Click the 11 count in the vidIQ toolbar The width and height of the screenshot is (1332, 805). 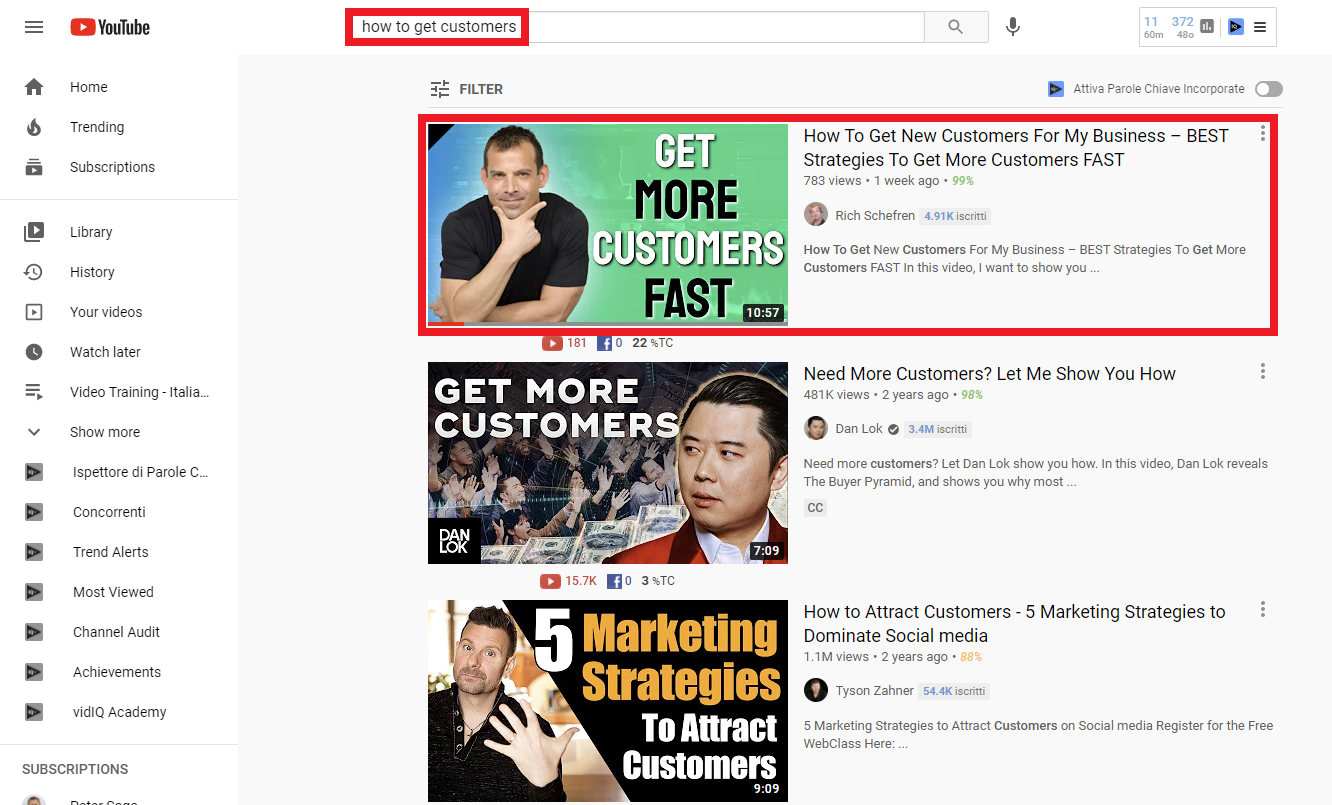[x=1151, y=22]
